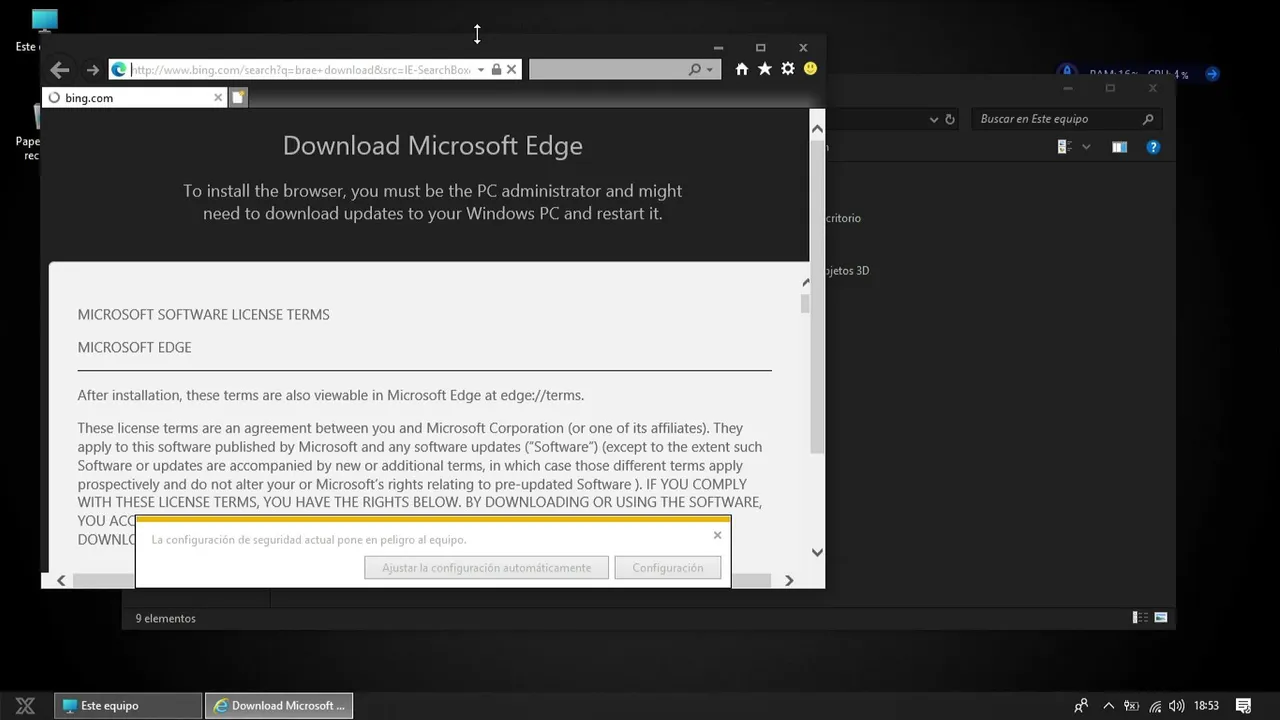
Task: Open Favorites with the star icon
Action: point(764,69)
